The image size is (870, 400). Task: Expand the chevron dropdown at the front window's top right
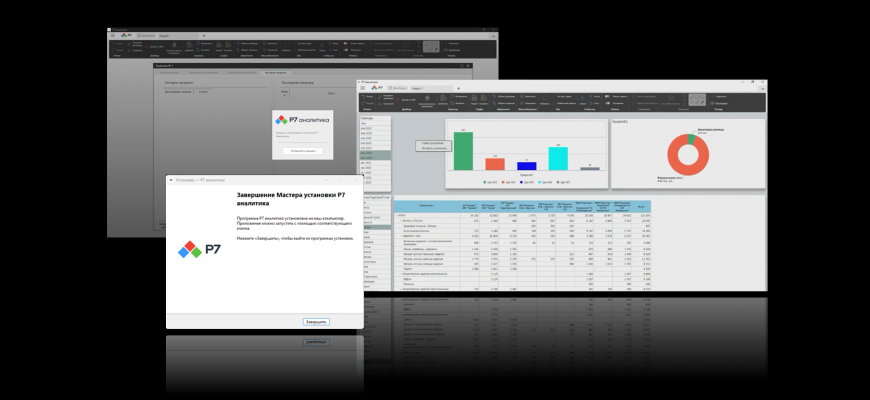click(x=763, y=89)
